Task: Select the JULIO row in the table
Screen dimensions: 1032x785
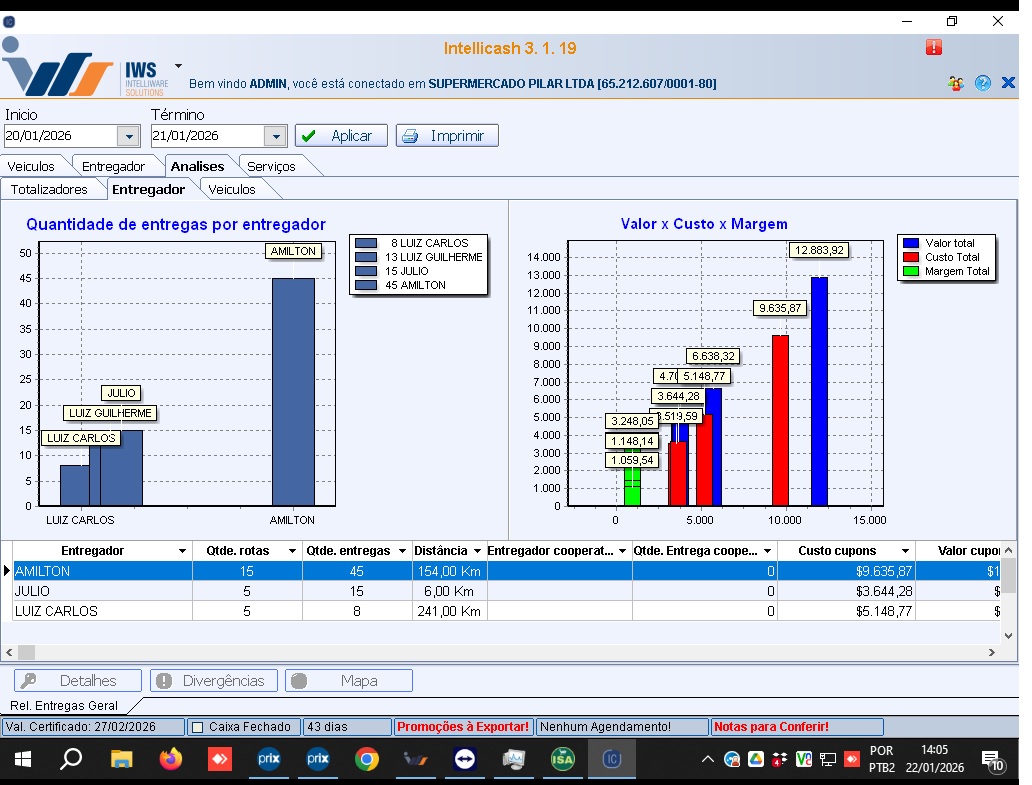Action: tap(100, 591)
